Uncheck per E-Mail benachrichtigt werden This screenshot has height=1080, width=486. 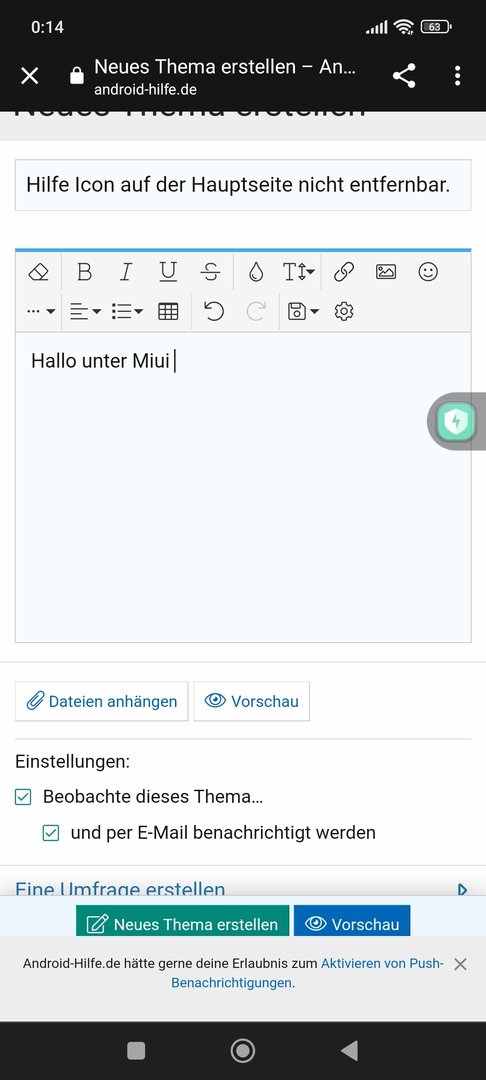pyautogui.click(x=51, y=833)
